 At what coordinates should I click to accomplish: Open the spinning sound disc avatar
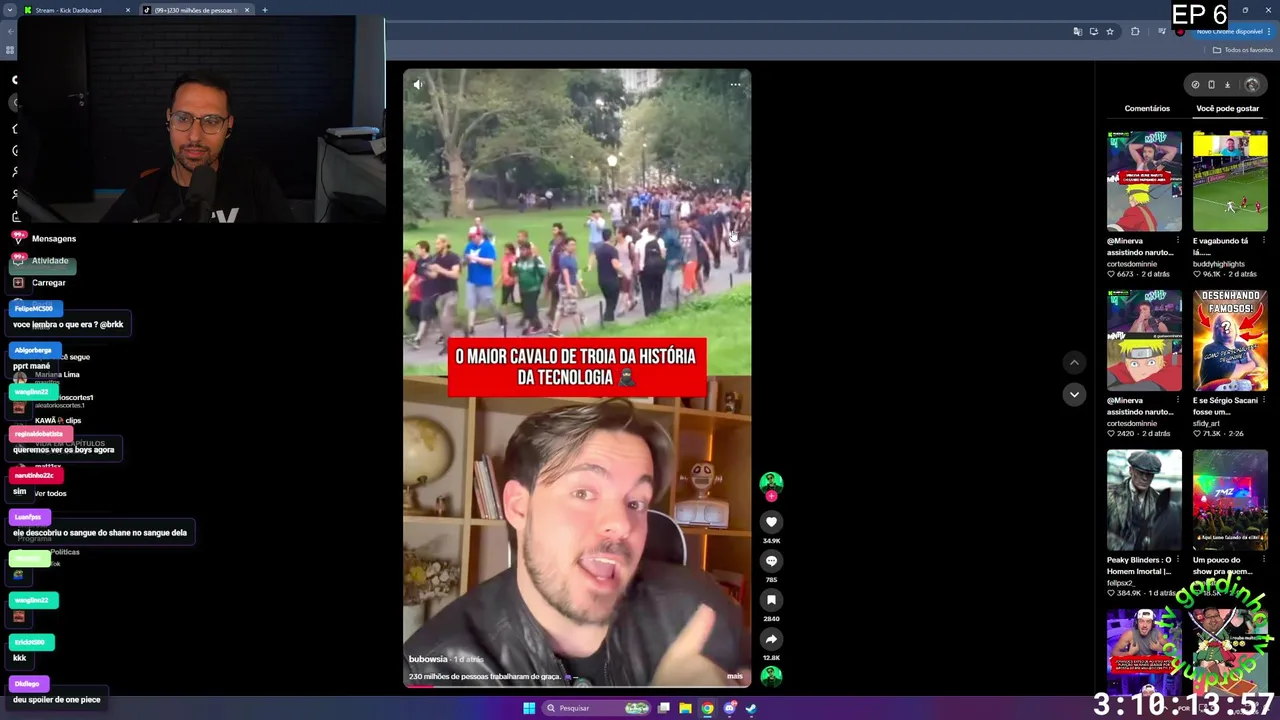point(771,676)
